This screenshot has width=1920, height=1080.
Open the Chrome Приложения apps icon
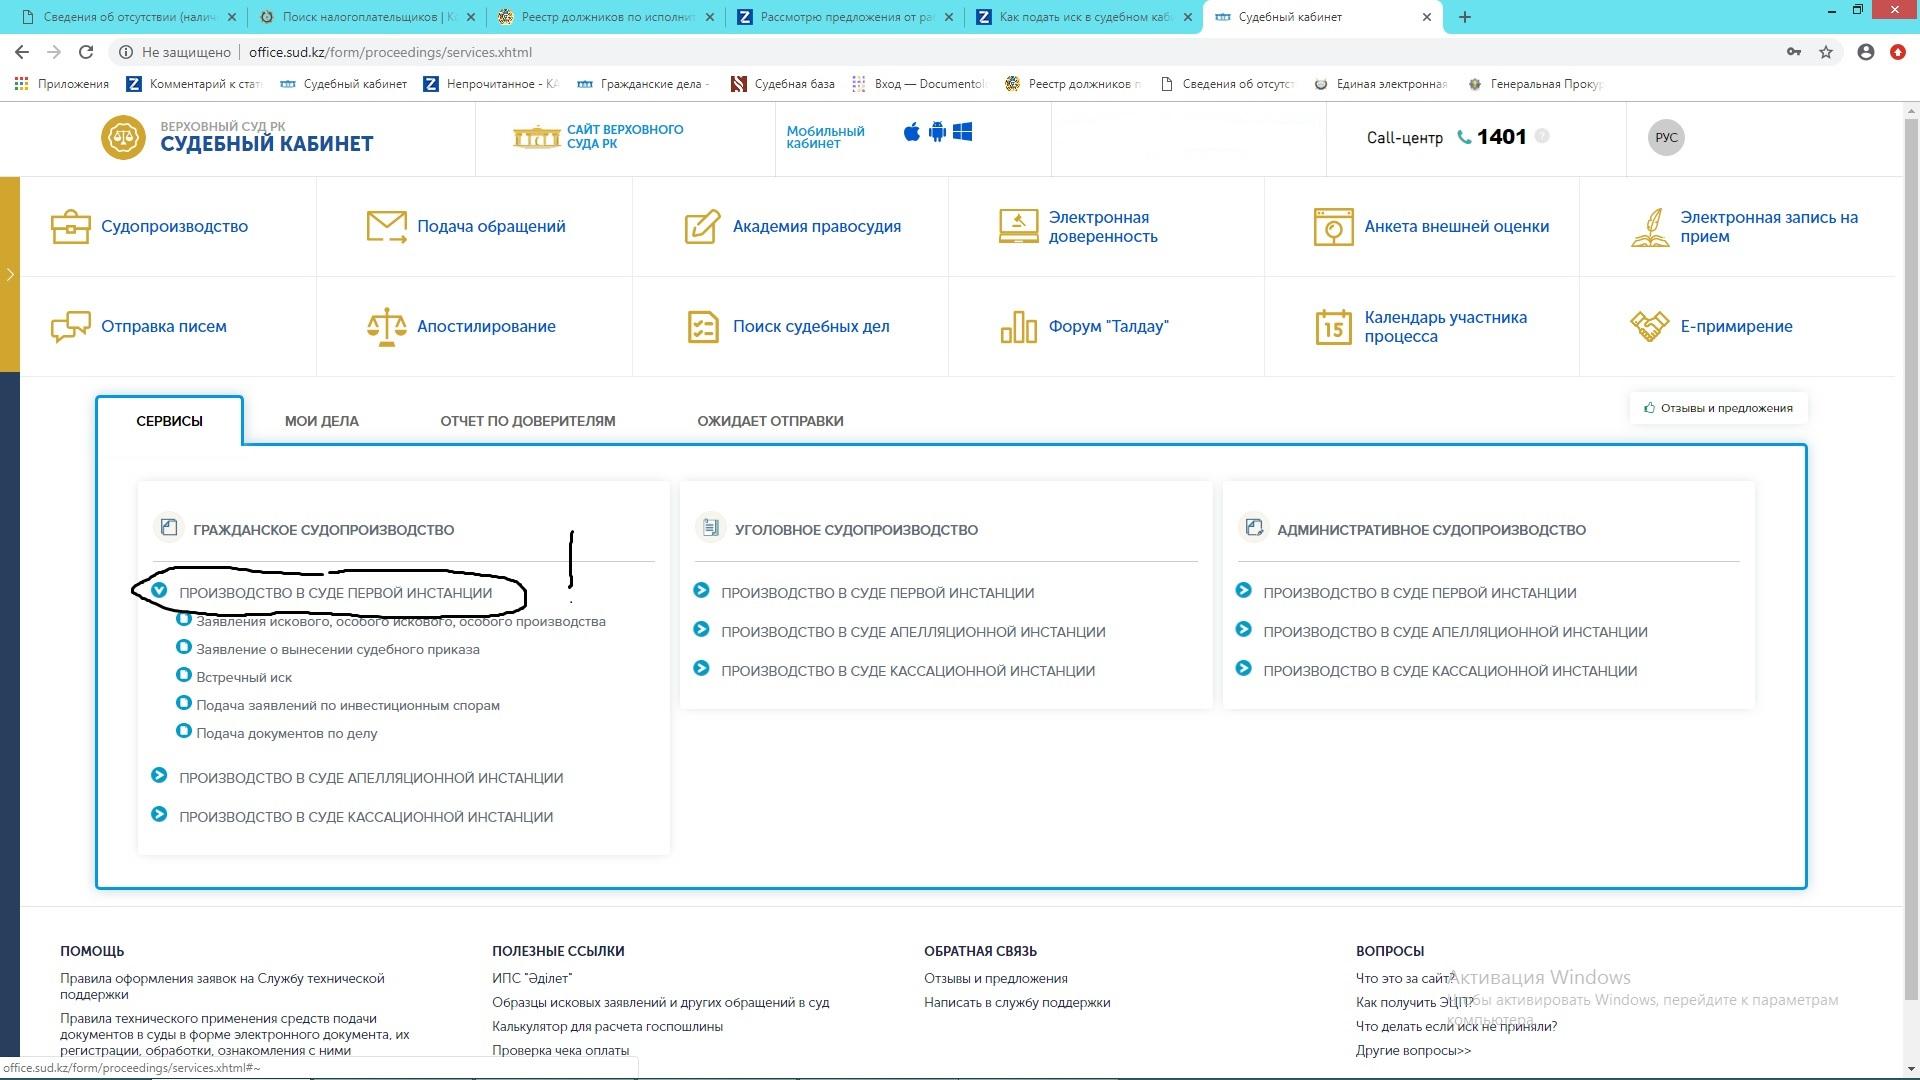click(21, 84)
